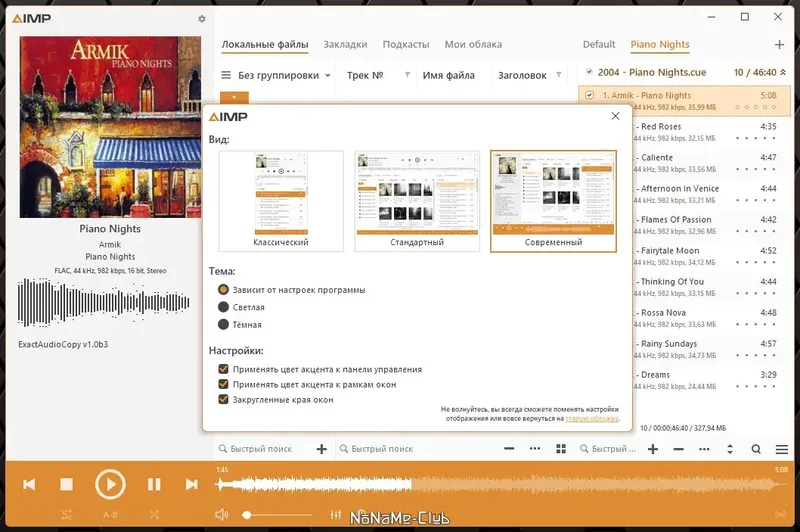Image resolution: width=800 pixels, height=532 pixels.
Task: Seek in the waveform progress bar
Action: coord(503,485)
